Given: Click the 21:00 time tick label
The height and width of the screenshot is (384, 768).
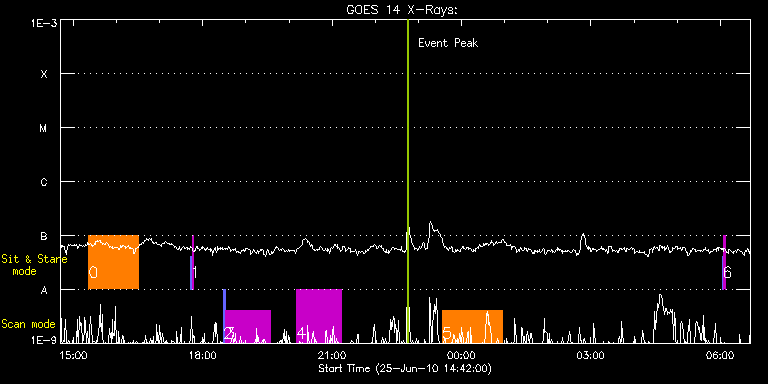Looking at the screenshot, I should (332, 355).
